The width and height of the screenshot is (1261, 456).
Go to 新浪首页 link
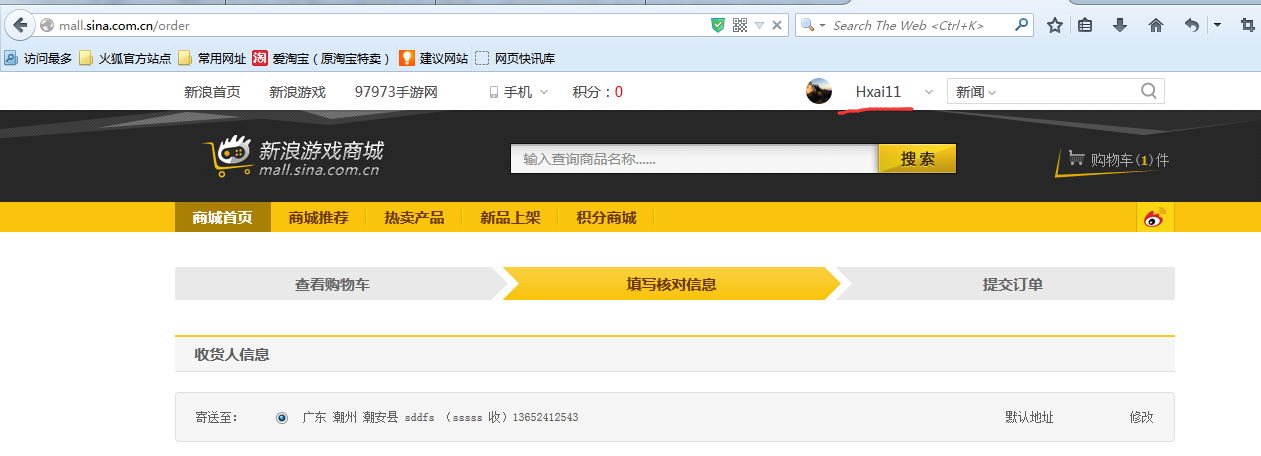212,92
